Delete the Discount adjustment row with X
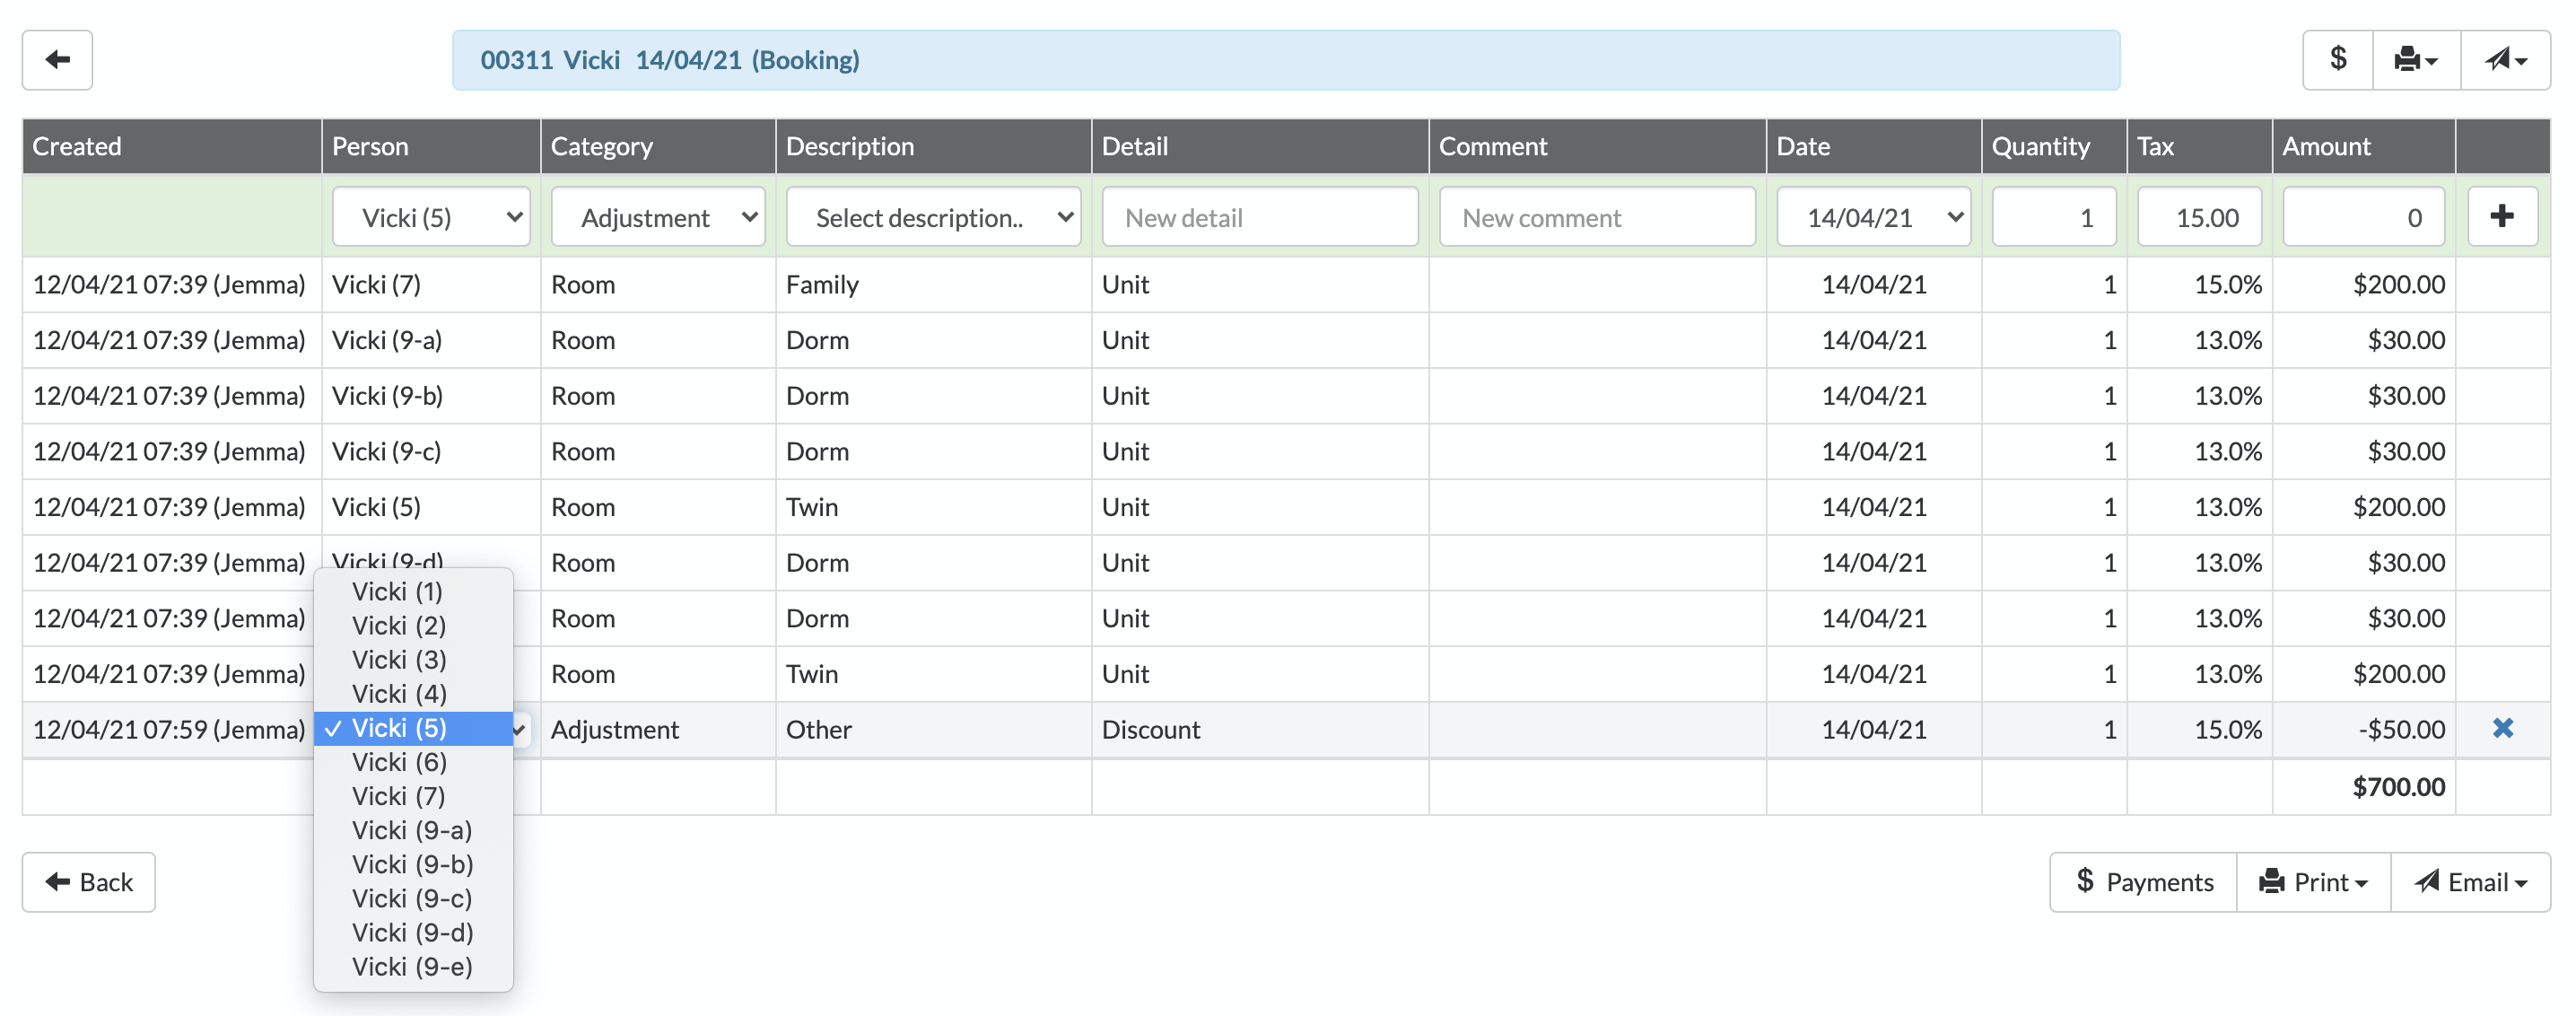This screenshot has width=2576, height=1016. point(2502,729)
